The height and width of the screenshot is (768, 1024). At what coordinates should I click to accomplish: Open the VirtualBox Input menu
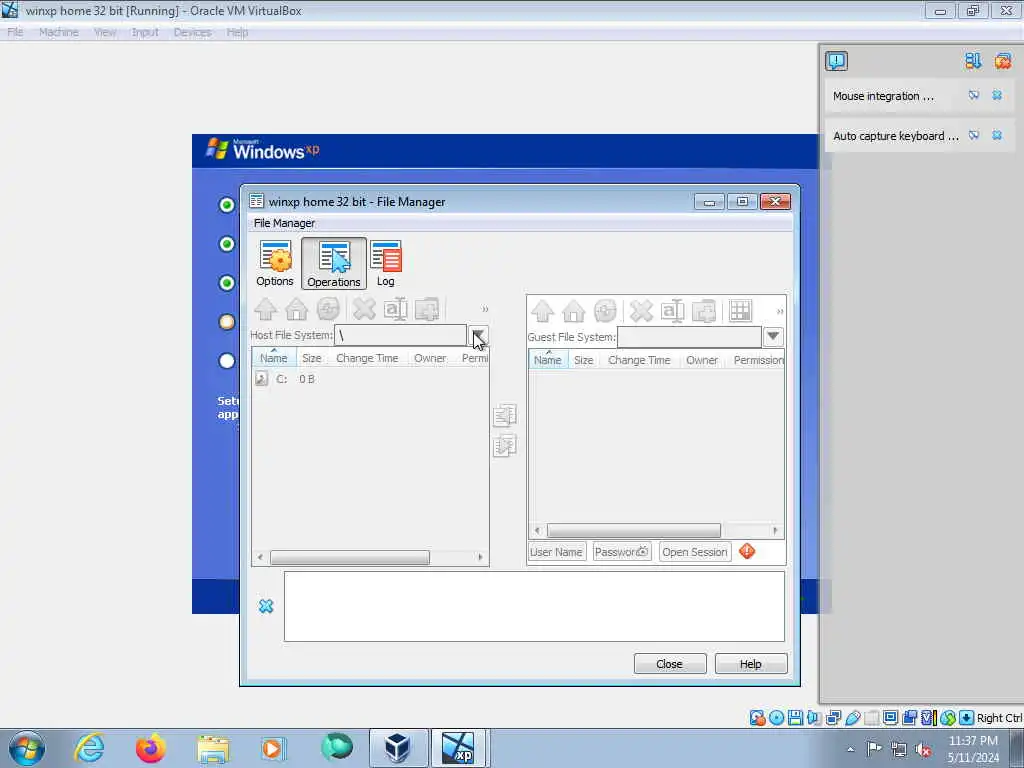tap(145, 32)
